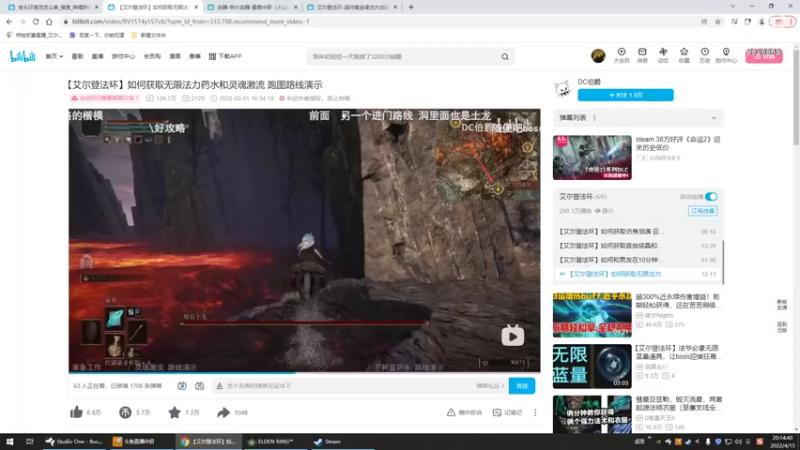Open the 动态 feed icon
Screen dimensions: 800x450
tap(663, 55)
